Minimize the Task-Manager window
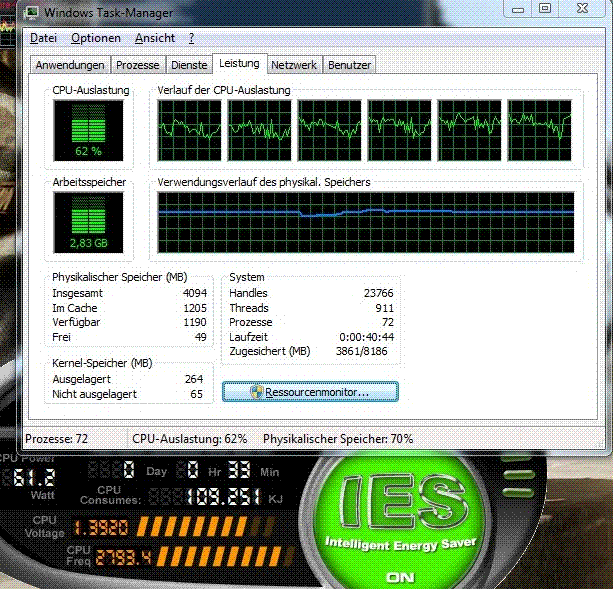 click(518, 9)
